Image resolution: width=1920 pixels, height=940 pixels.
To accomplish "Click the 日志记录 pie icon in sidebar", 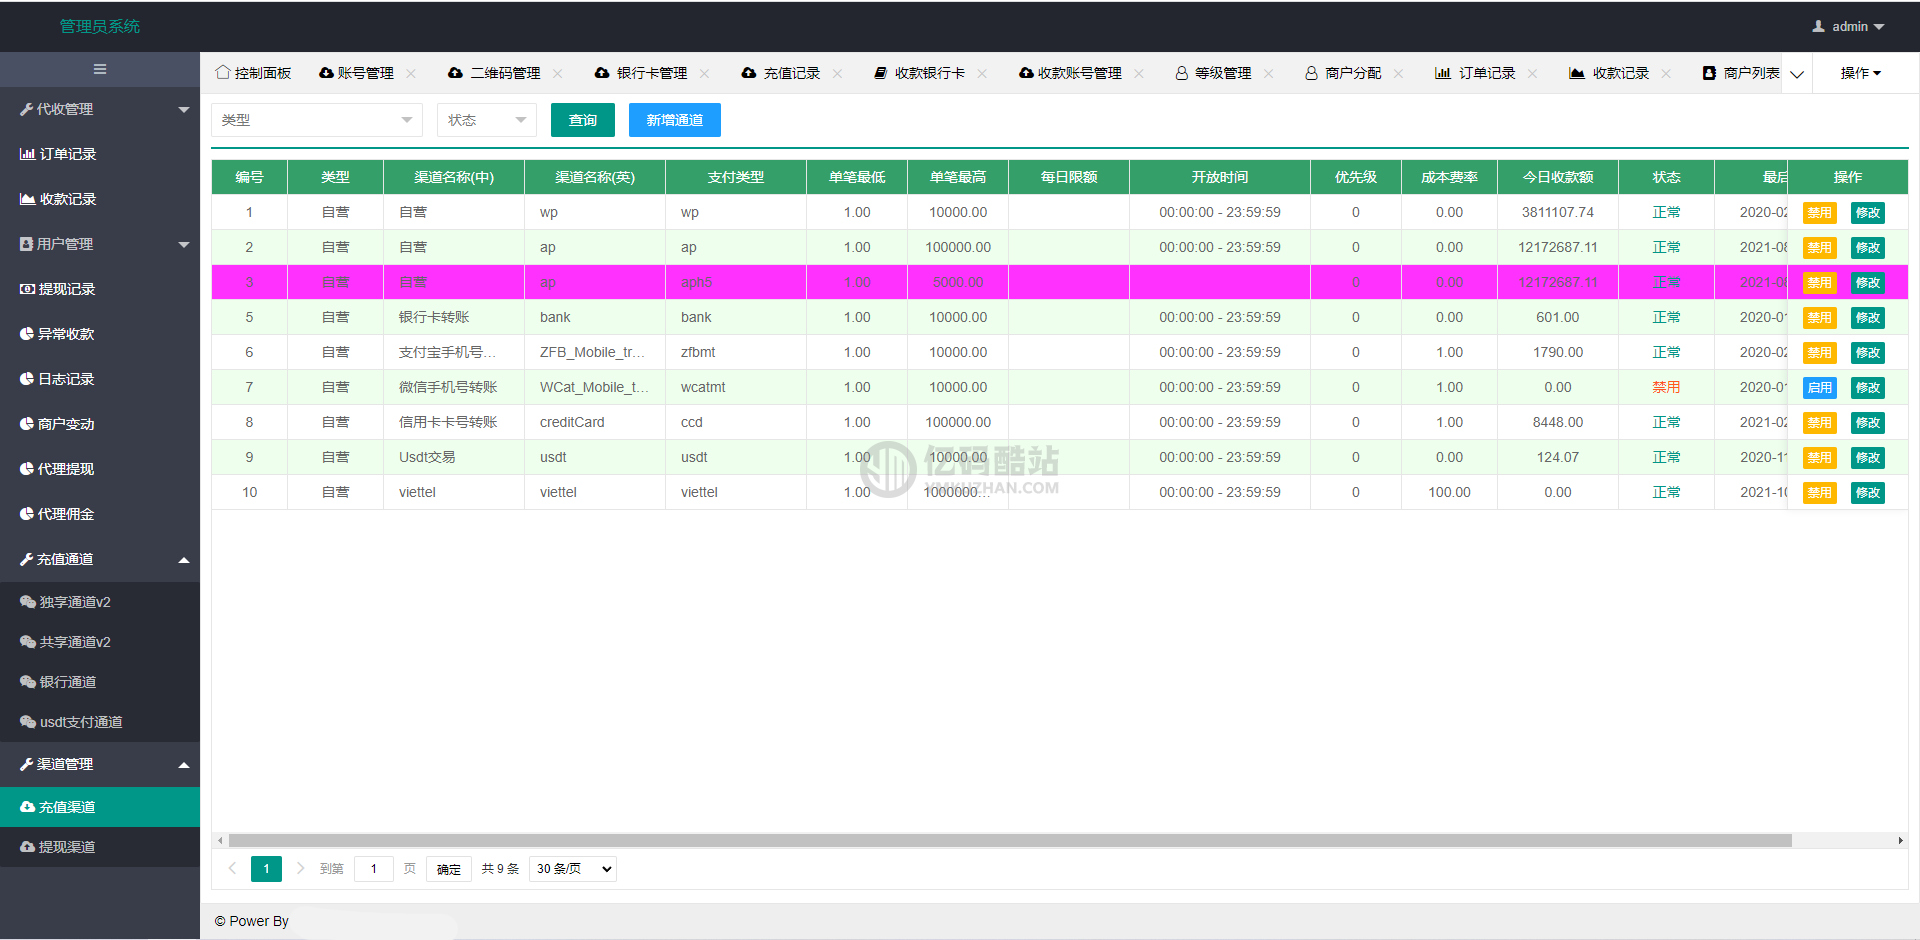I will (27, 379).
